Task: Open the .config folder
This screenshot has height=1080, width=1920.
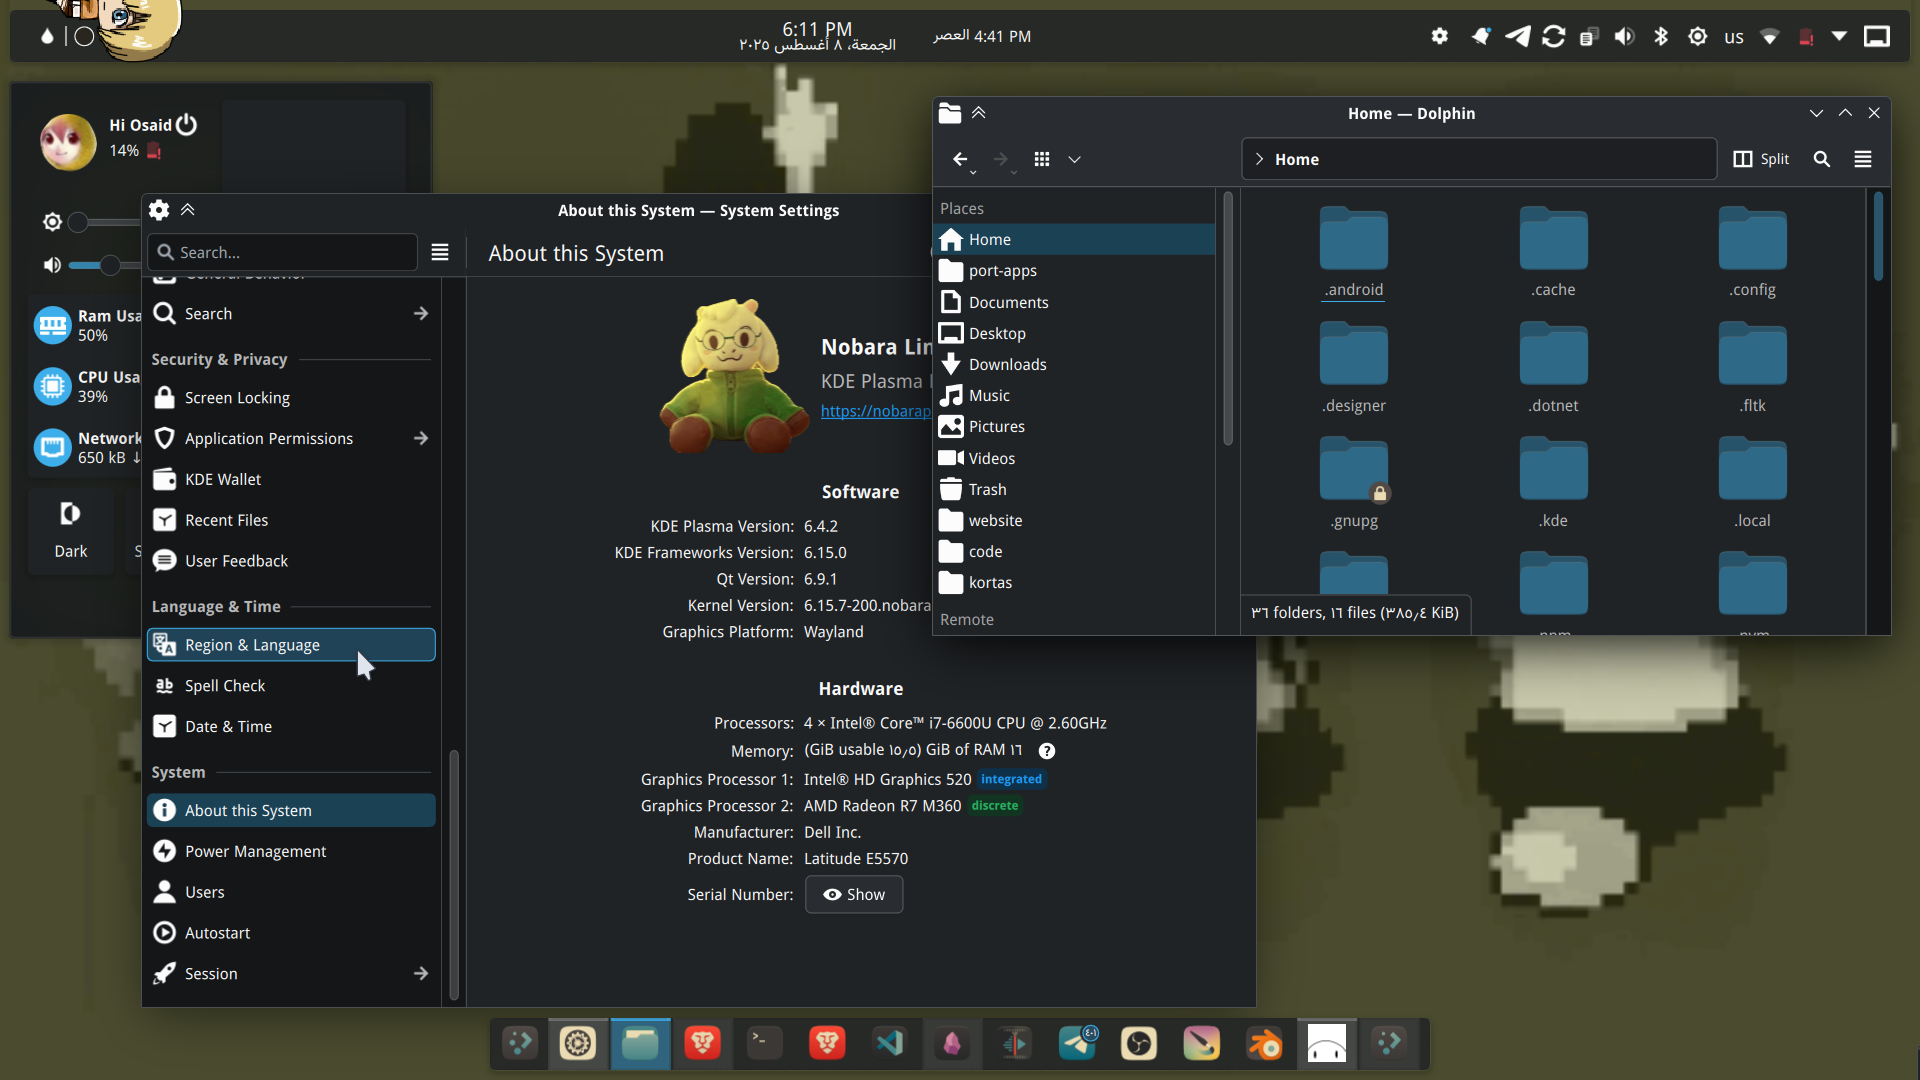Action: point(1753,252)
